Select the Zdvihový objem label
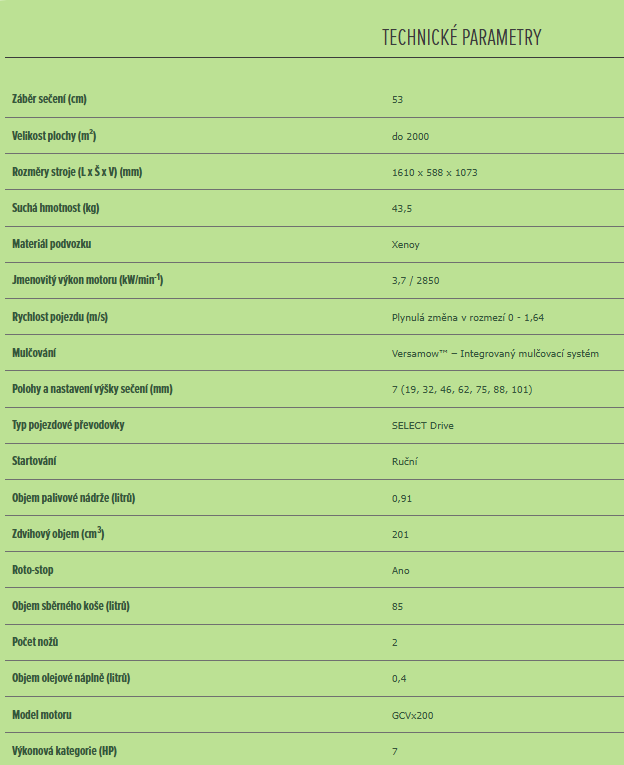Screen dimensions: 624x765 (x=58, y=533)
